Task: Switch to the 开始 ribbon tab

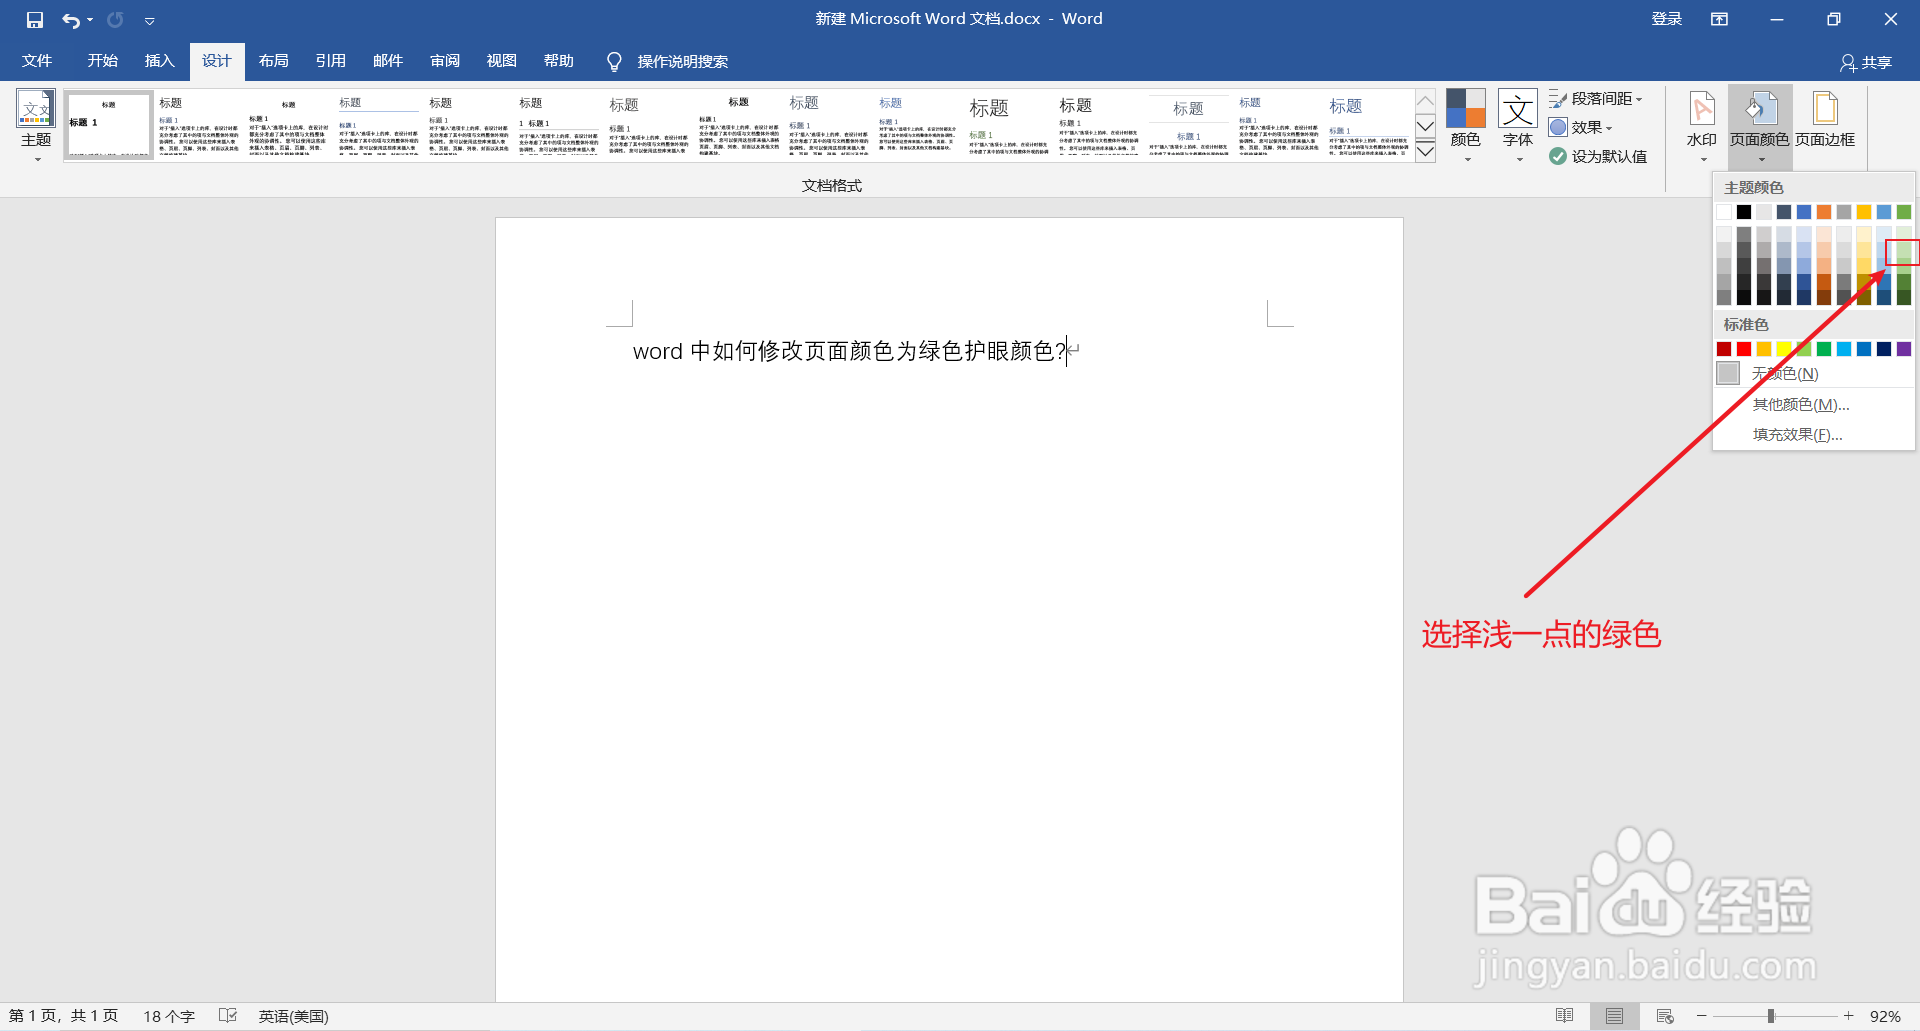Action: (102, 61)
